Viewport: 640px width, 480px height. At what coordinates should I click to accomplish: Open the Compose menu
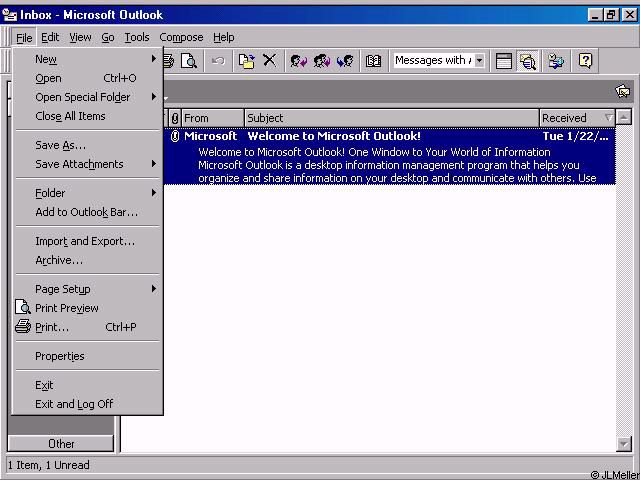181,38
